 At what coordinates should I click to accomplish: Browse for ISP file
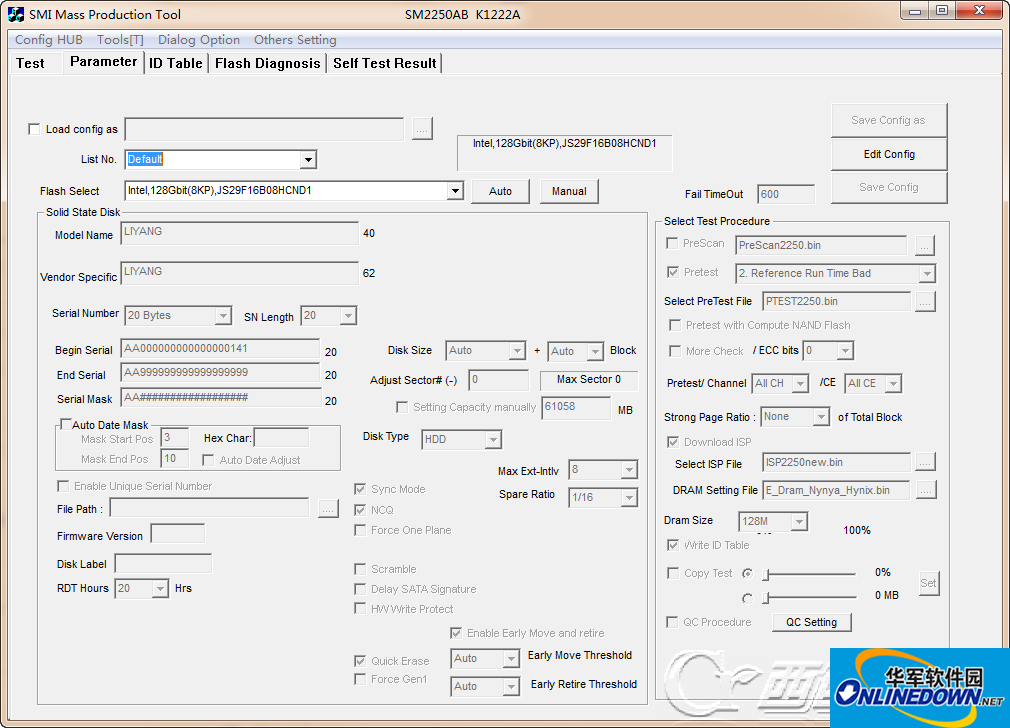tap(925, 463)
